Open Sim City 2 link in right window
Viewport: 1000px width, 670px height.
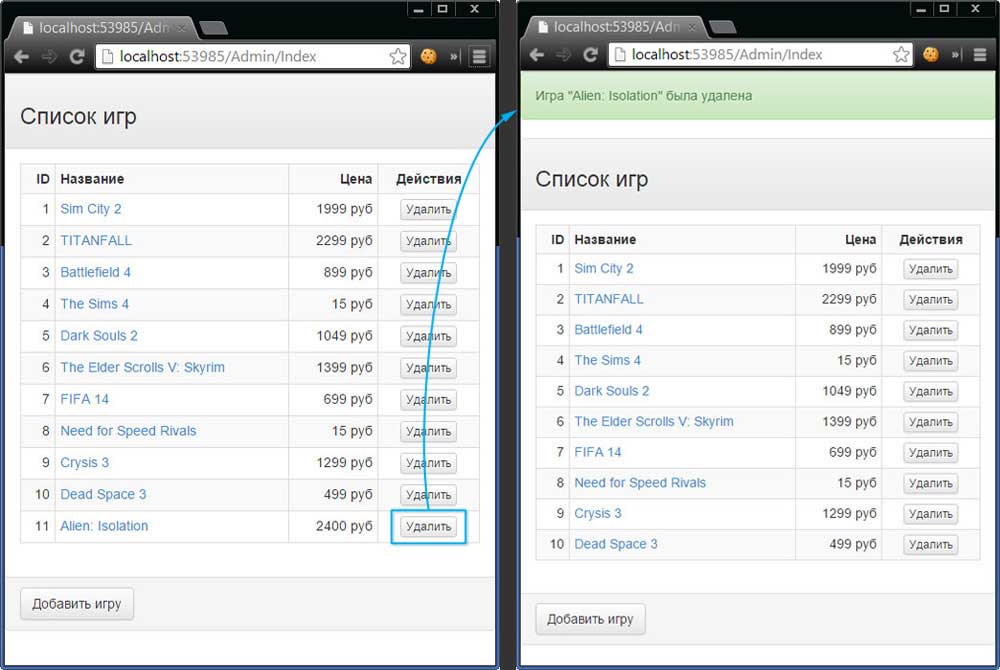604,268
